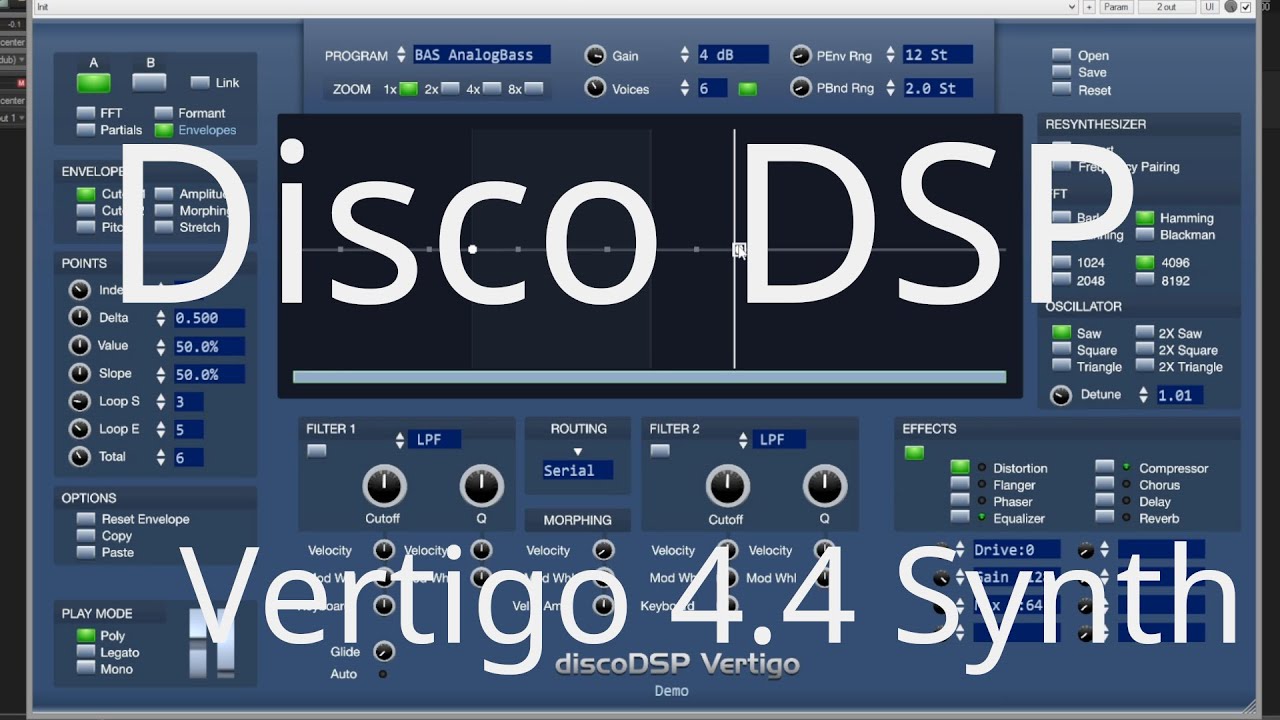
Task: Select the Square oscillator
Action: (x=1061, y=350)
